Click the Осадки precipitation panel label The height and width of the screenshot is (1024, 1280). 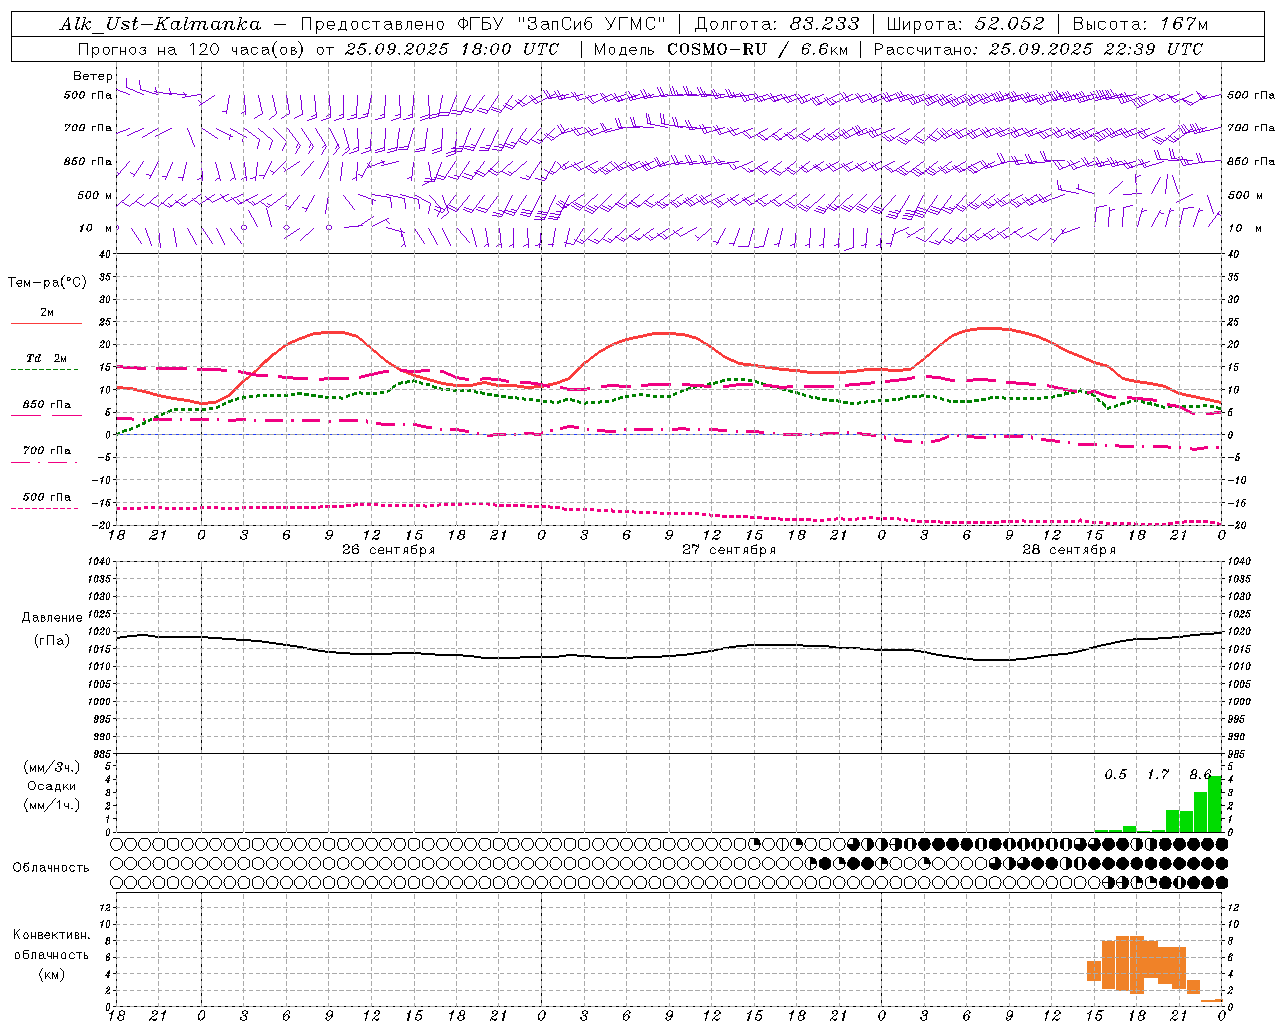[52, 786]
